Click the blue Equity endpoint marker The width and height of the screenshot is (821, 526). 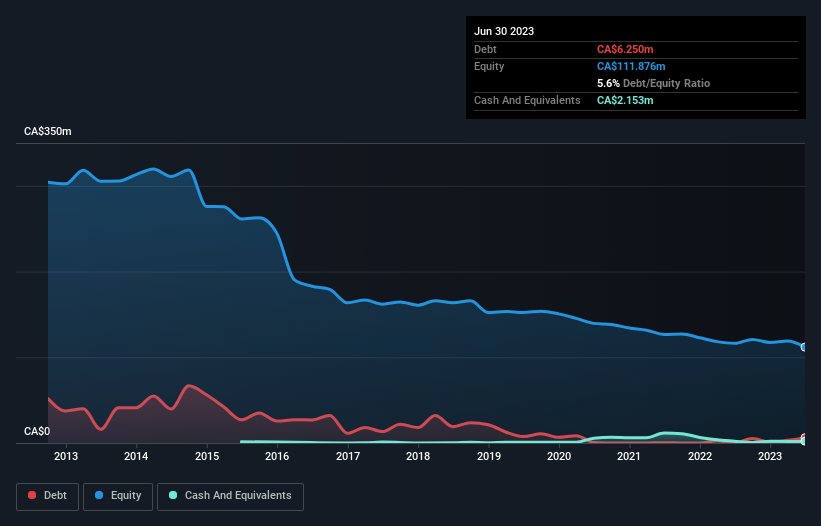(804, 347)
